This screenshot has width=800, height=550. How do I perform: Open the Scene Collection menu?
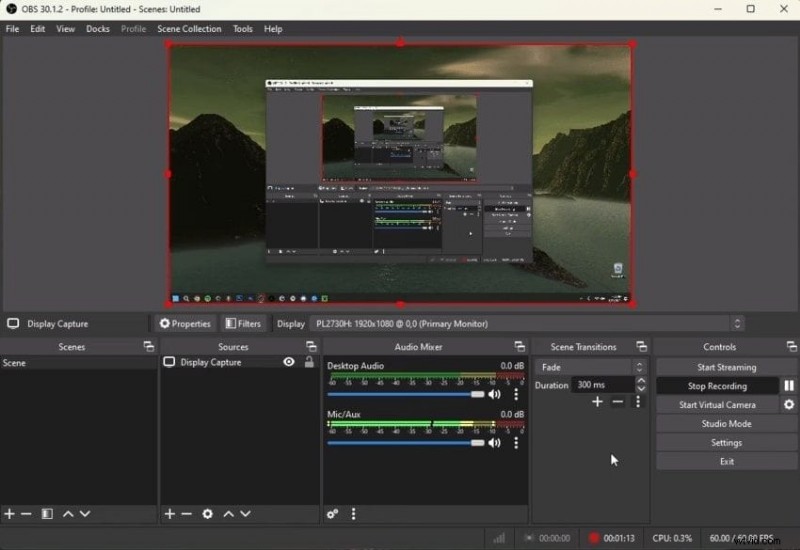(x=189, y=29)
